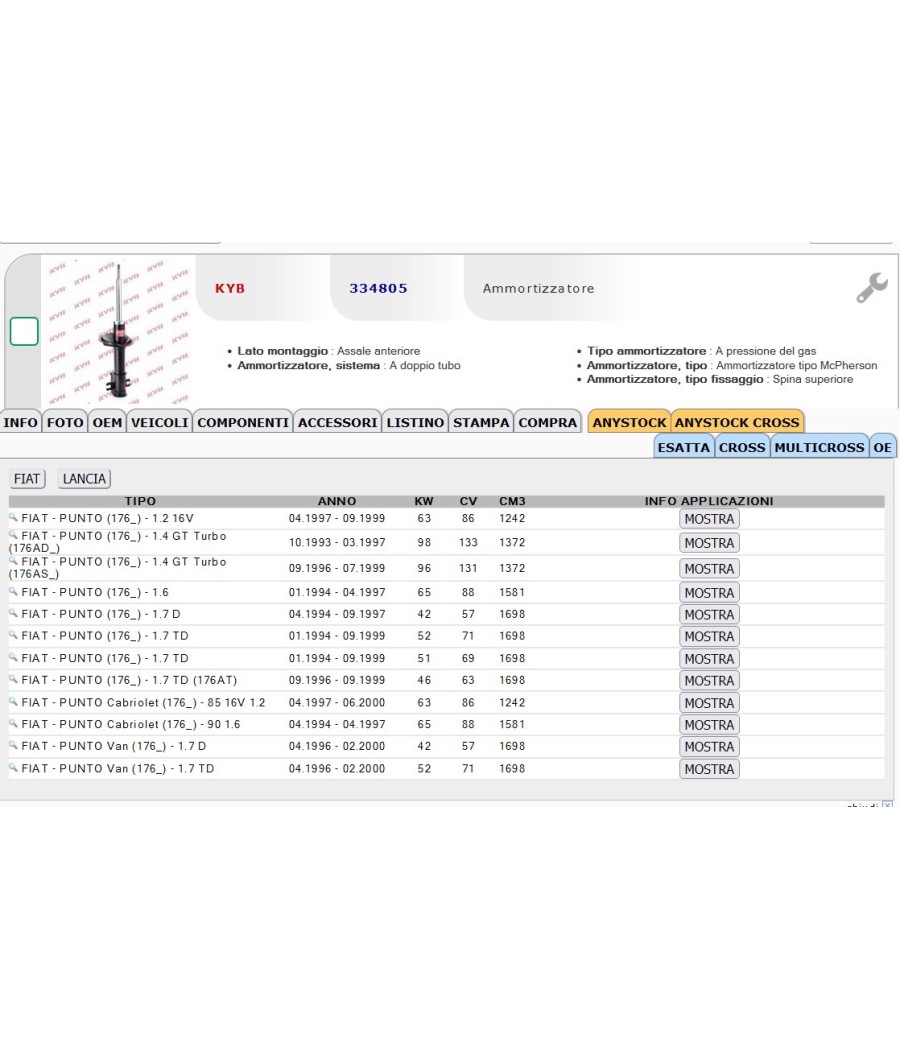Image resolution: width=900 pixels, height=1050 pixels.
Task: Click date range 10.1993 - 03.1997
Action: tap(337, 542)
